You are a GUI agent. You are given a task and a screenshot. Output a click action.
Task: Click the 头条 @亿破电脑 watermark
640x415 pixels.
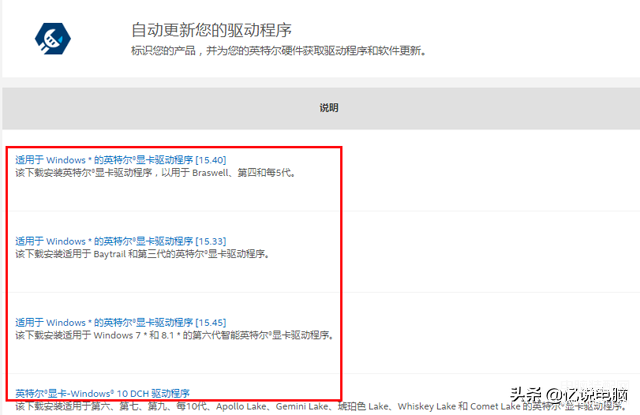569,394
